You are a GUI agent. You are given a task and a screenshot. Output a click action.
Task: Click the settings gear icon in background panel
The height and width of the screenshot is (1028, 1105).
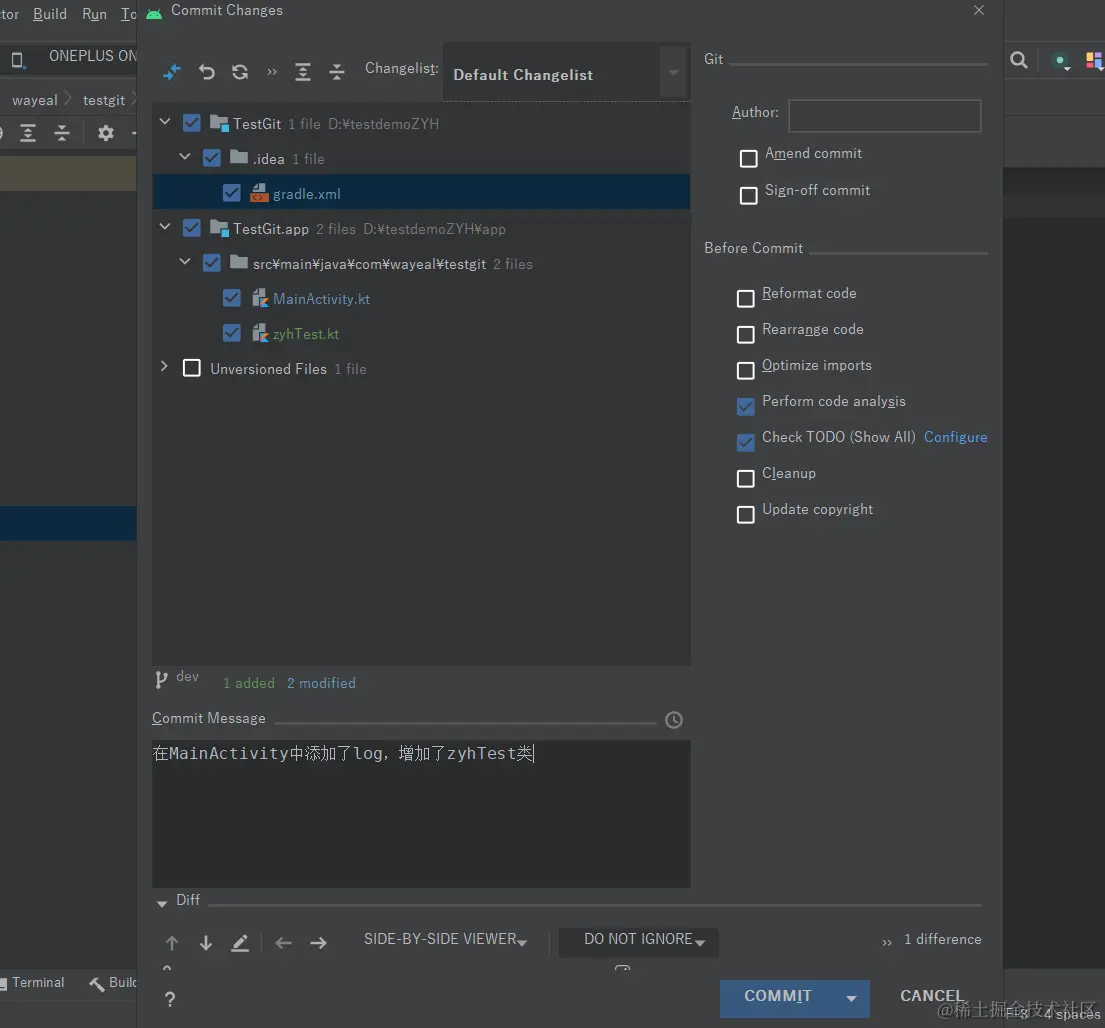[106, 132]
